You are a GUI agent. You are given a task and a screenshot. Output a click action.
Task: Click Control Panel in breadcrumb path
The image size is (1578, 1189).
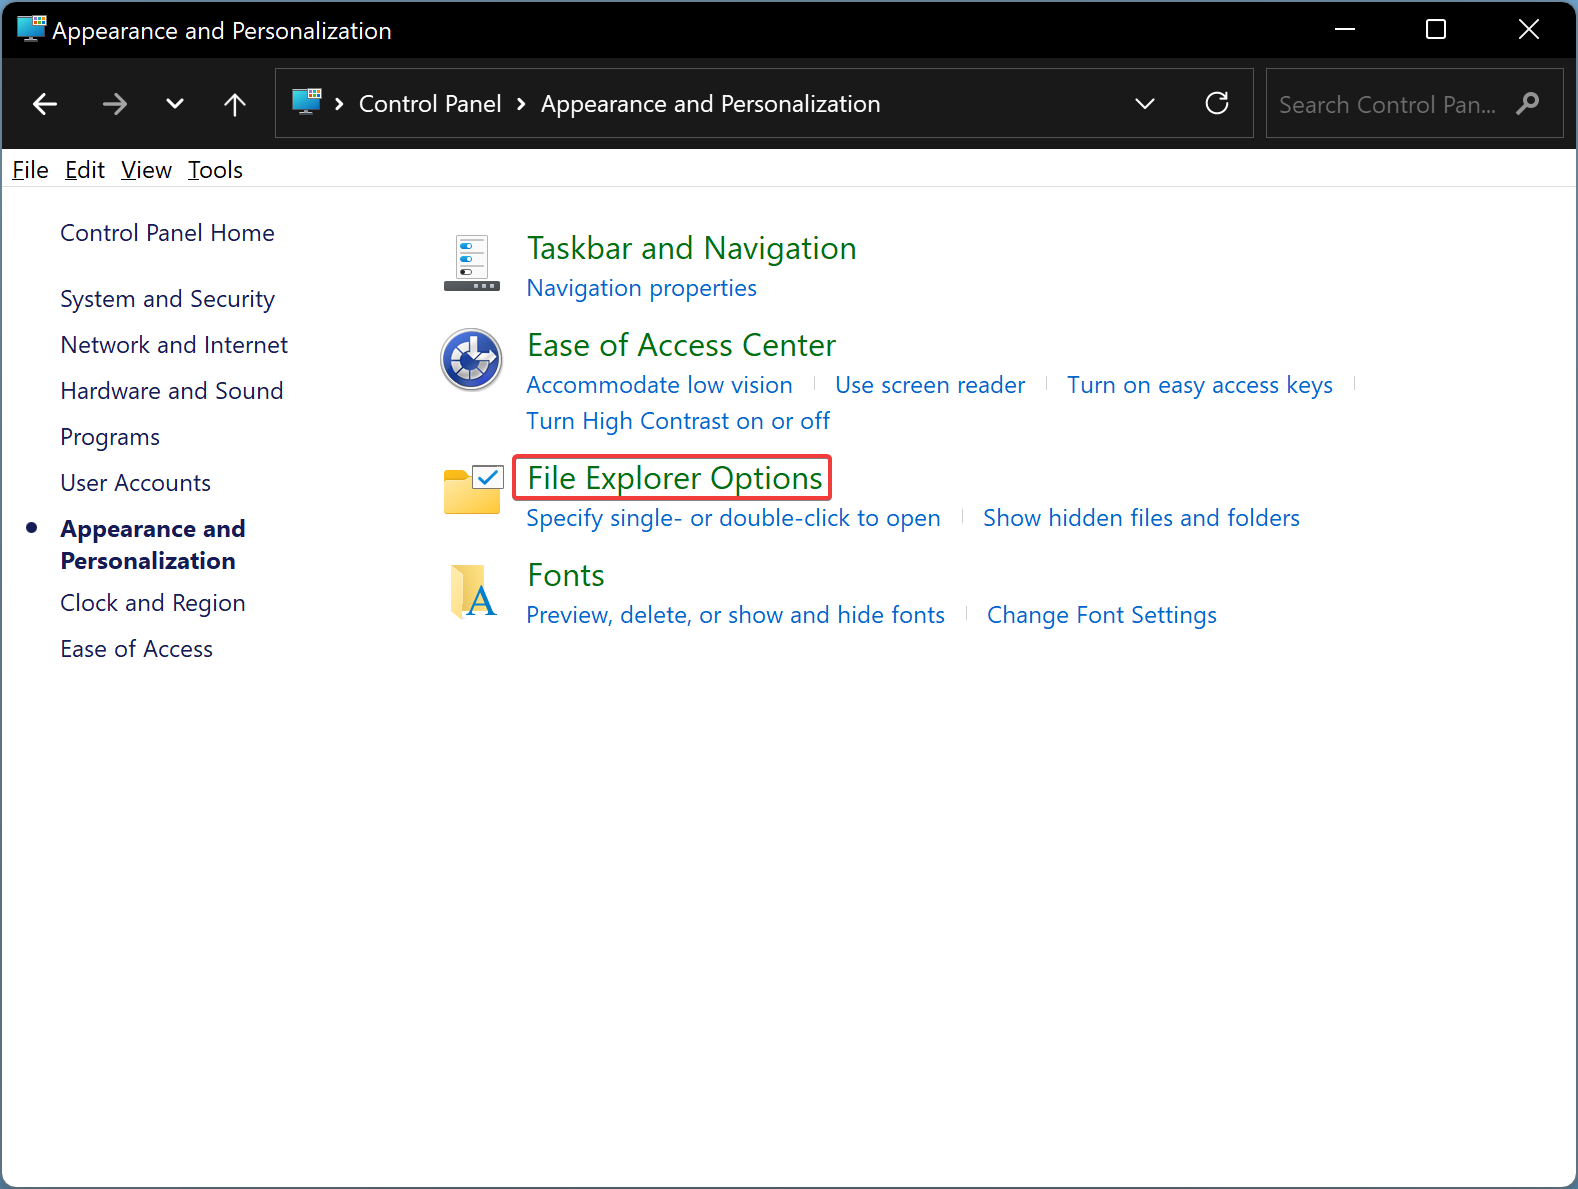click(x=430, y=104)
